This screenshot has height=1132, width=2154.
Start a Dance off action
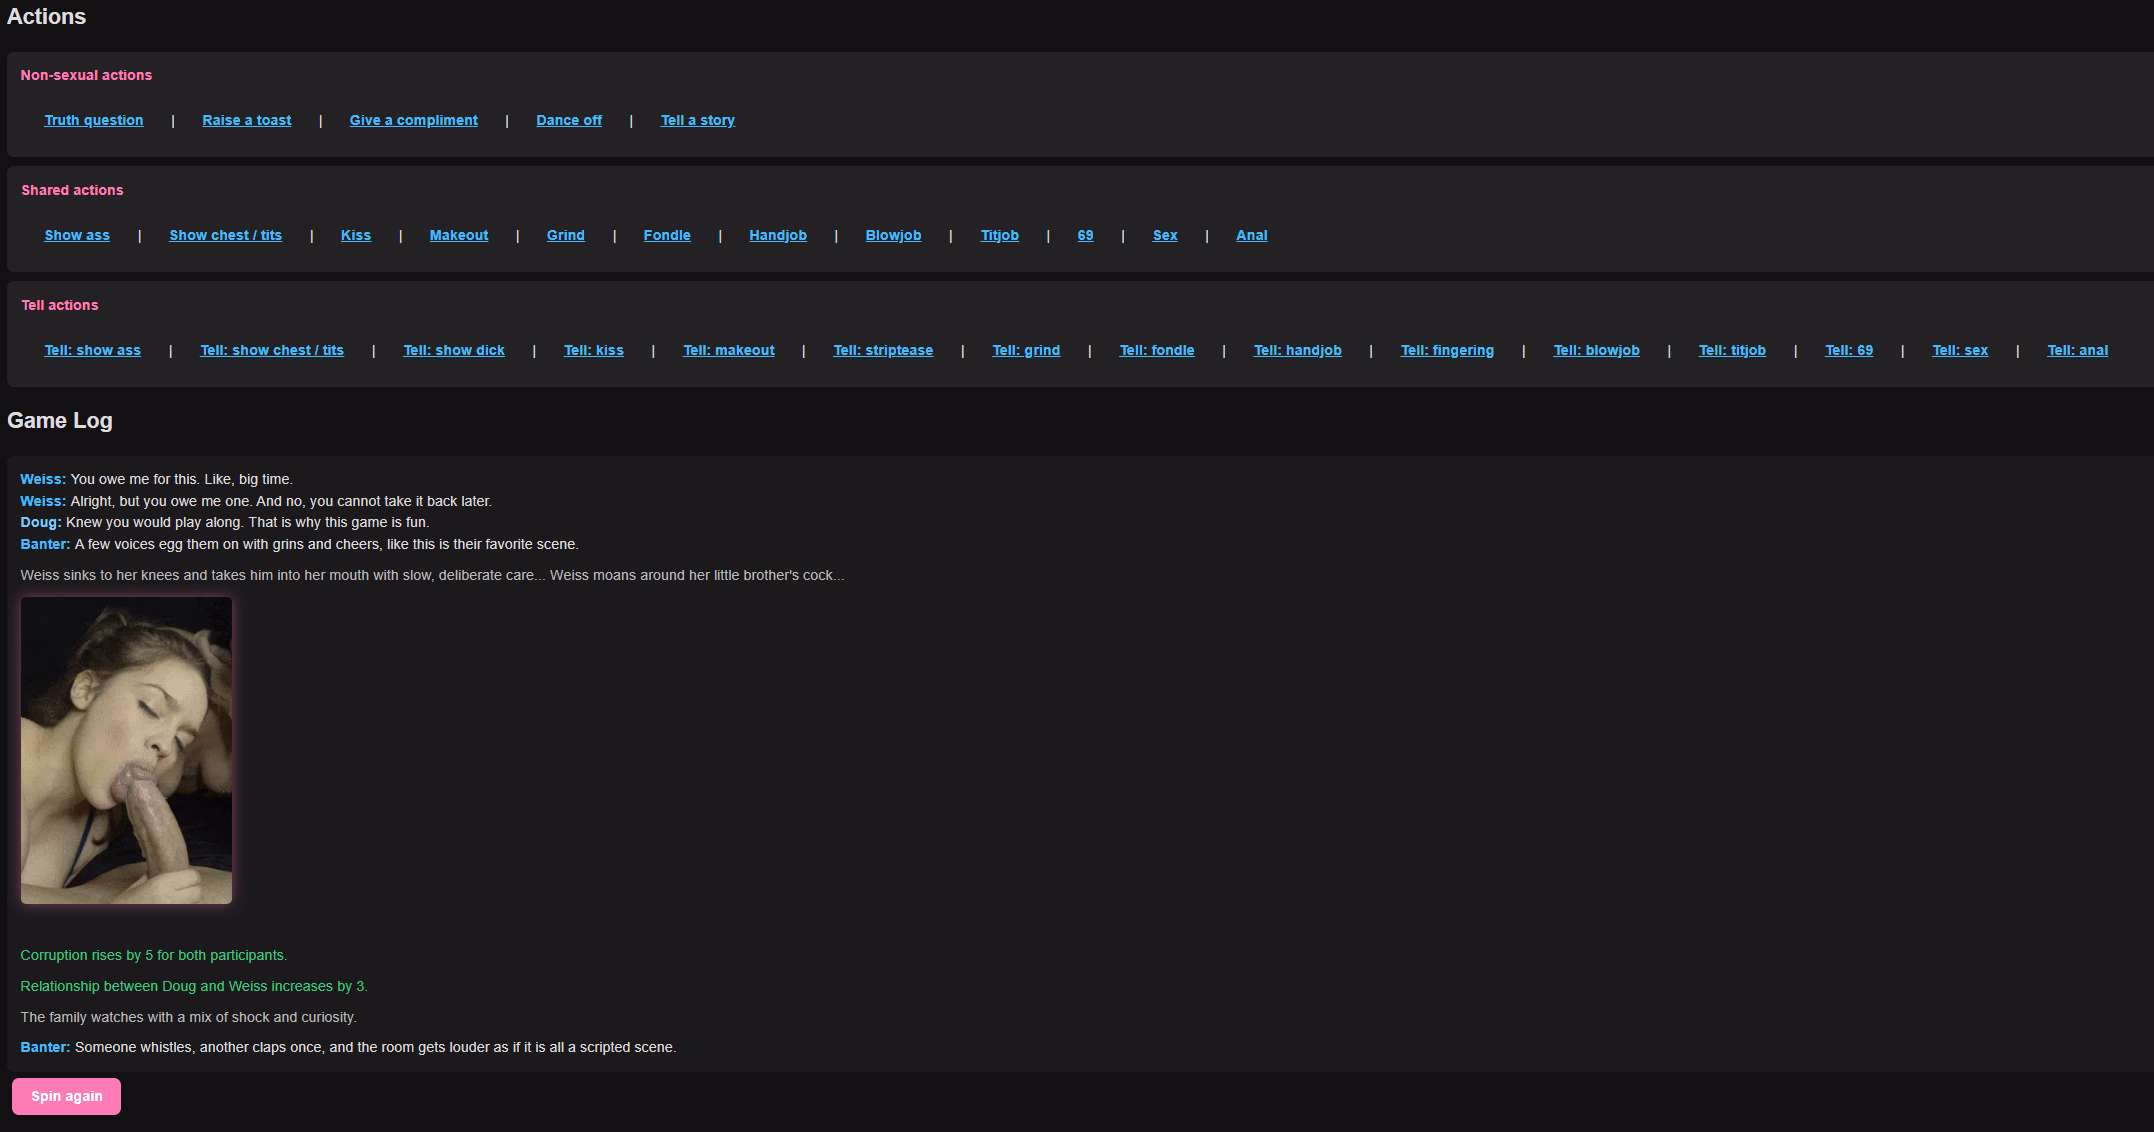tap(569, 120)
